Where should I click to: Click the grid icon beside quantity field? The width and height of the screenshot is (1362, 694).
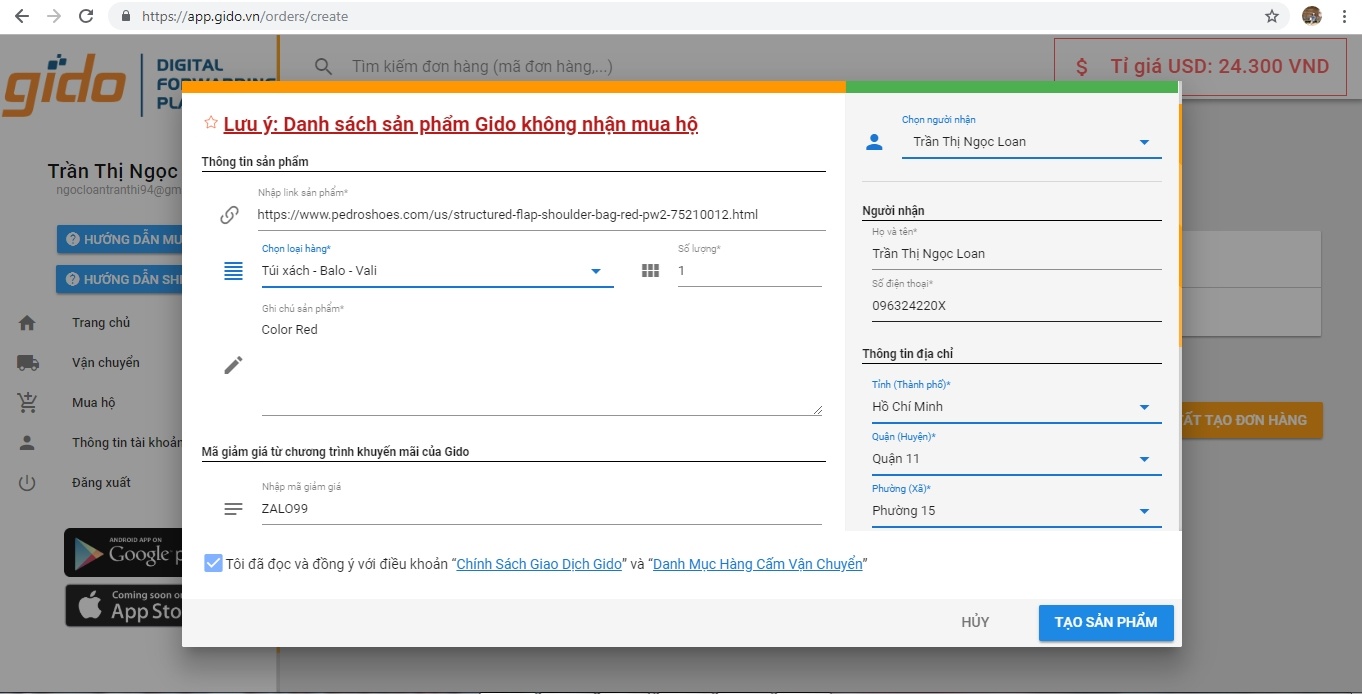point(650,271)
